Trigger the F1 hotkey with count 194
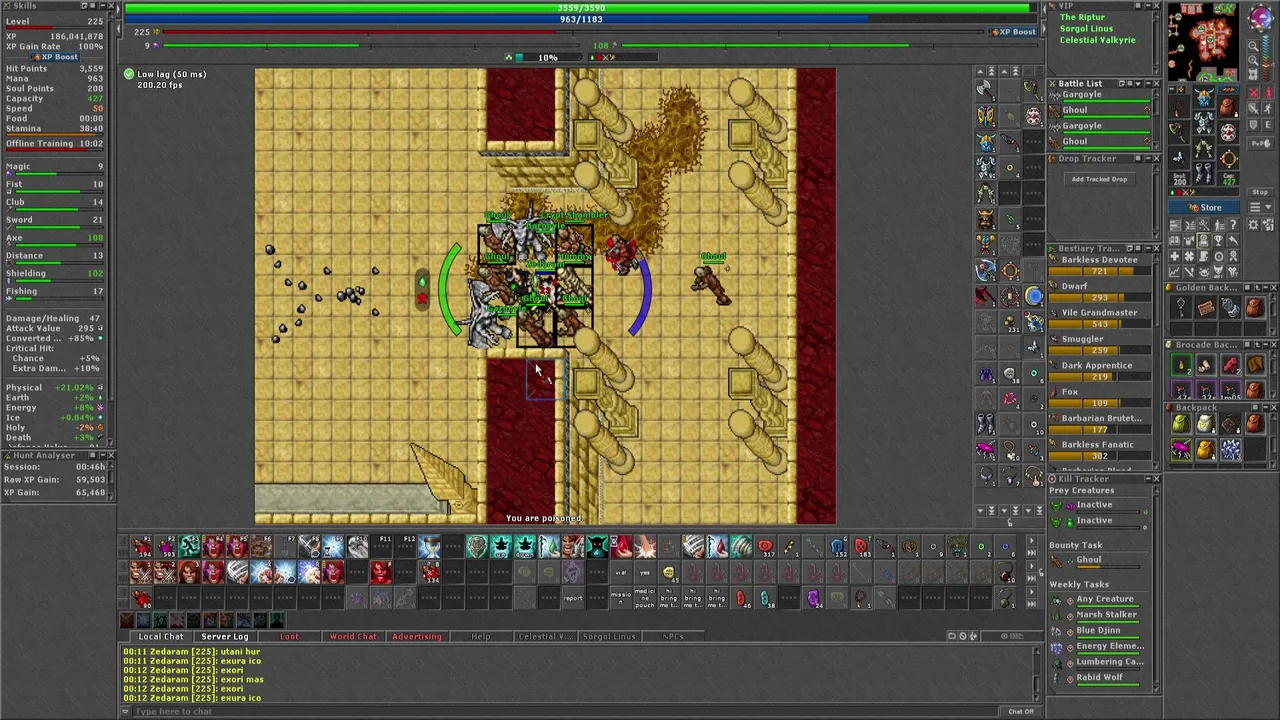The width and height of the screenshot is (1280, 720). [x=141, y=546]
